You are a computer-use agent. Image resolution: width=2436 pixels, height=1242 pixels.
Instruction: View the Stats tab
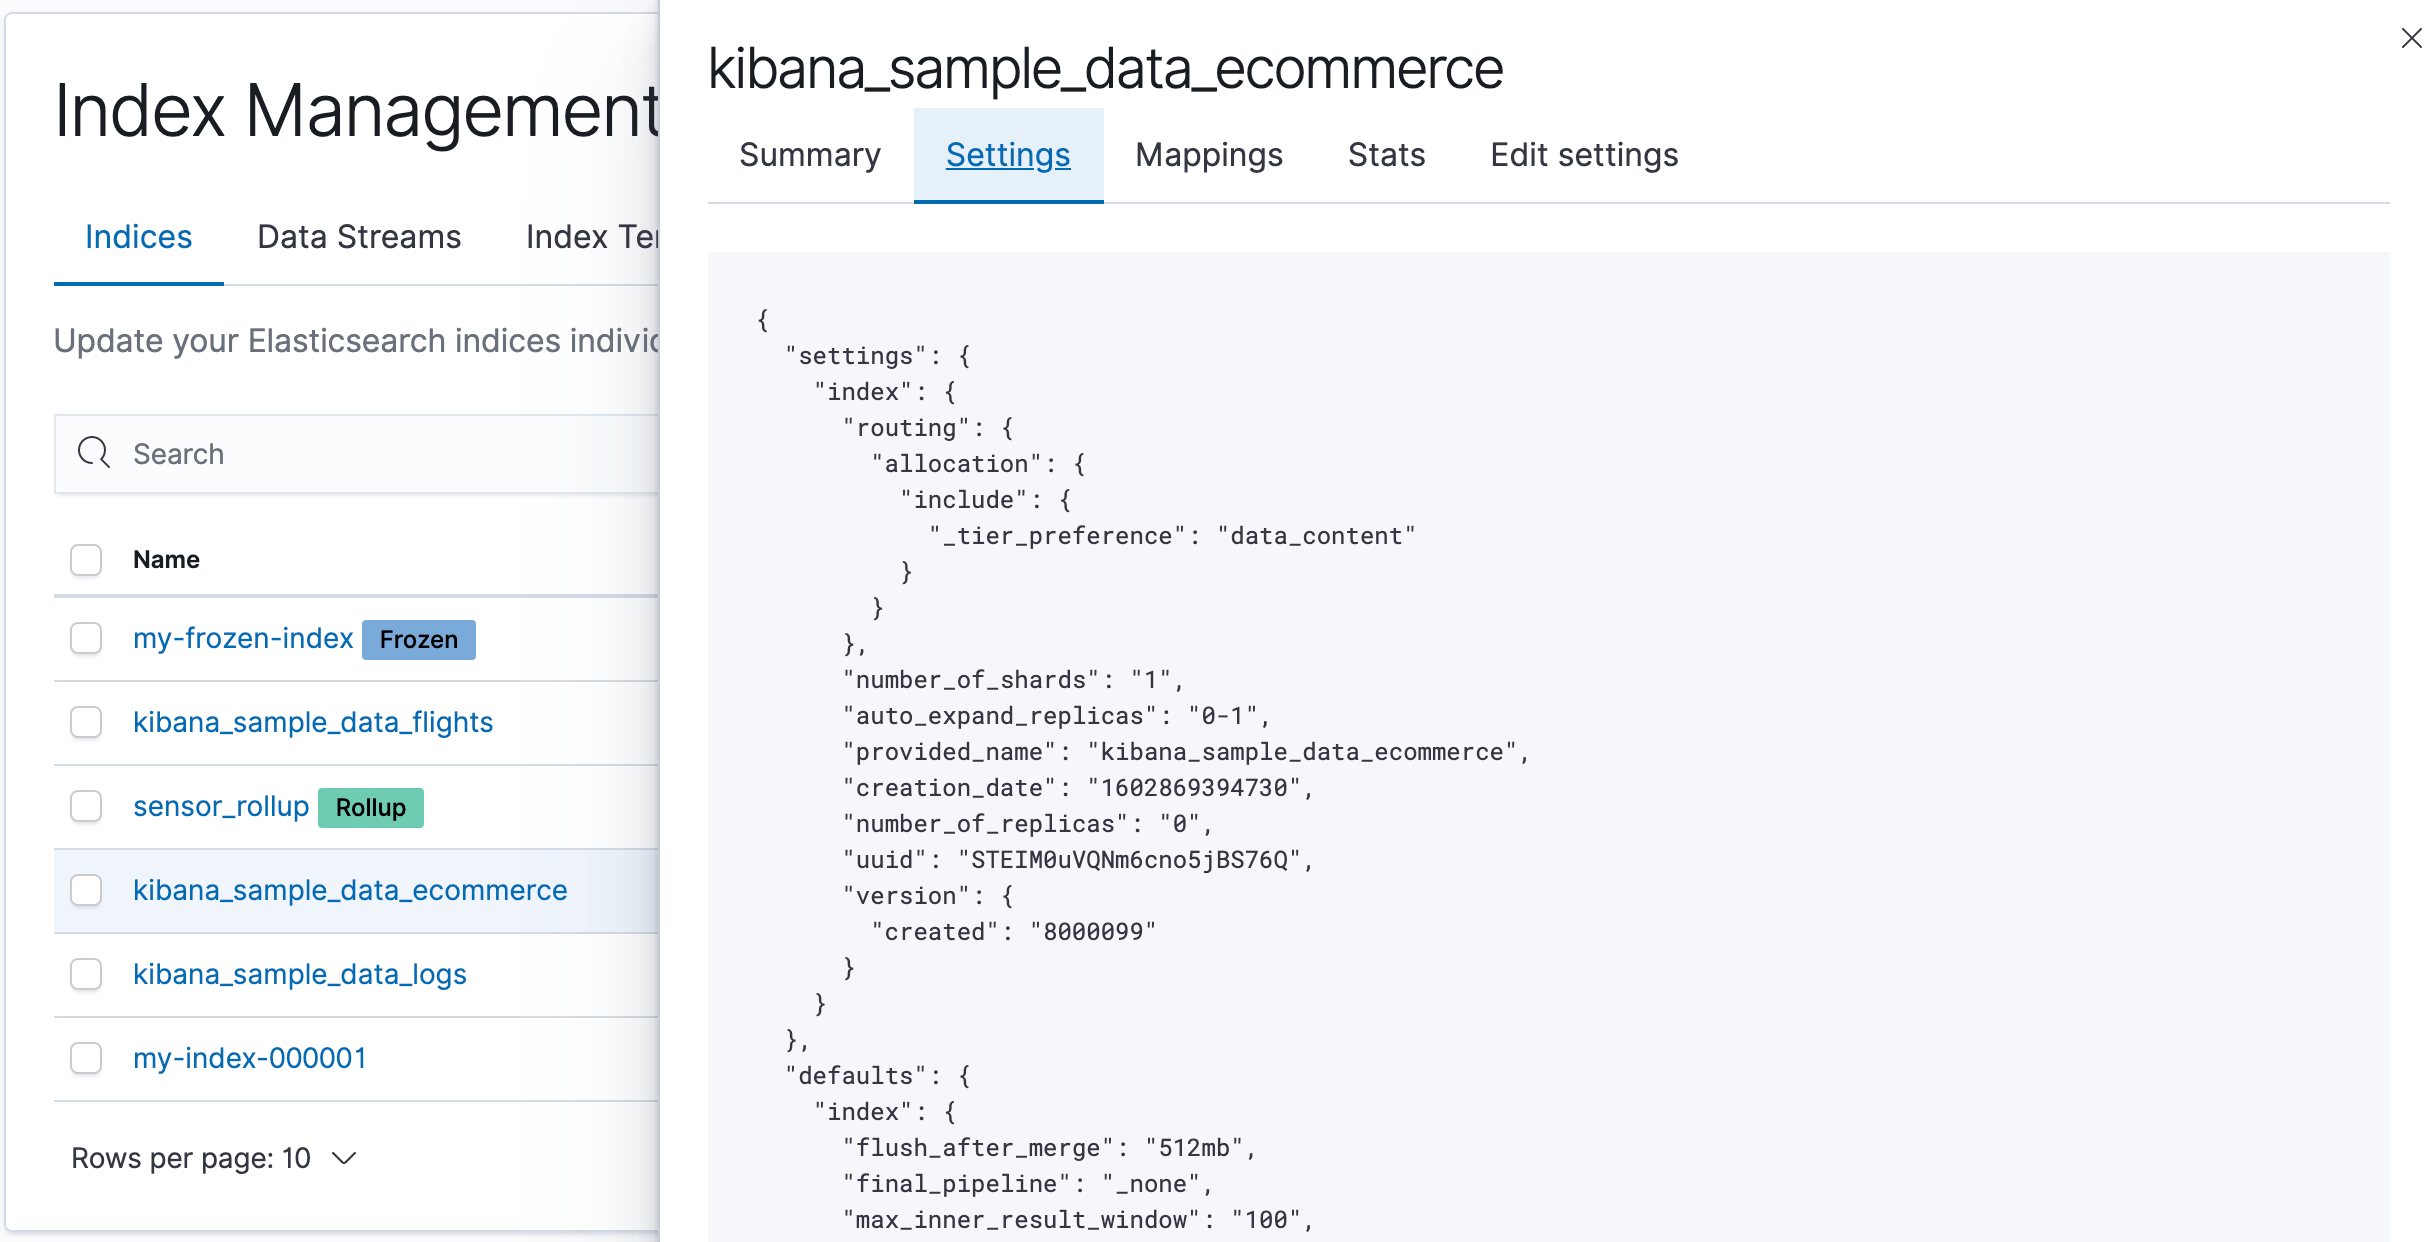[1387, 155]
